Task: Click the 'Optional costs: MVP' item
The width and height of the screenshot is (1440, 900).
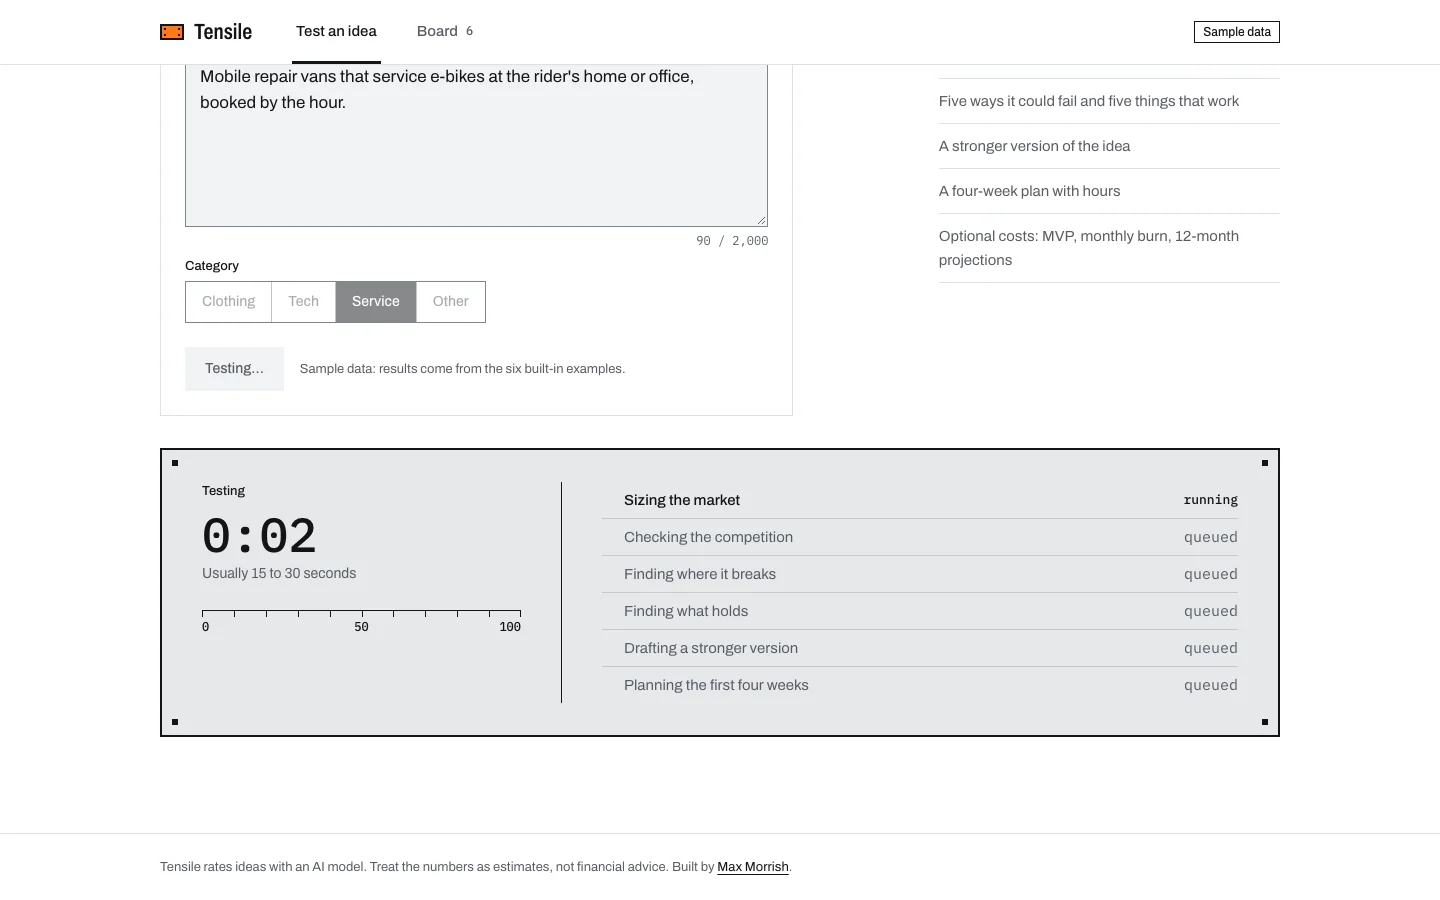Action: point(1109,248)
